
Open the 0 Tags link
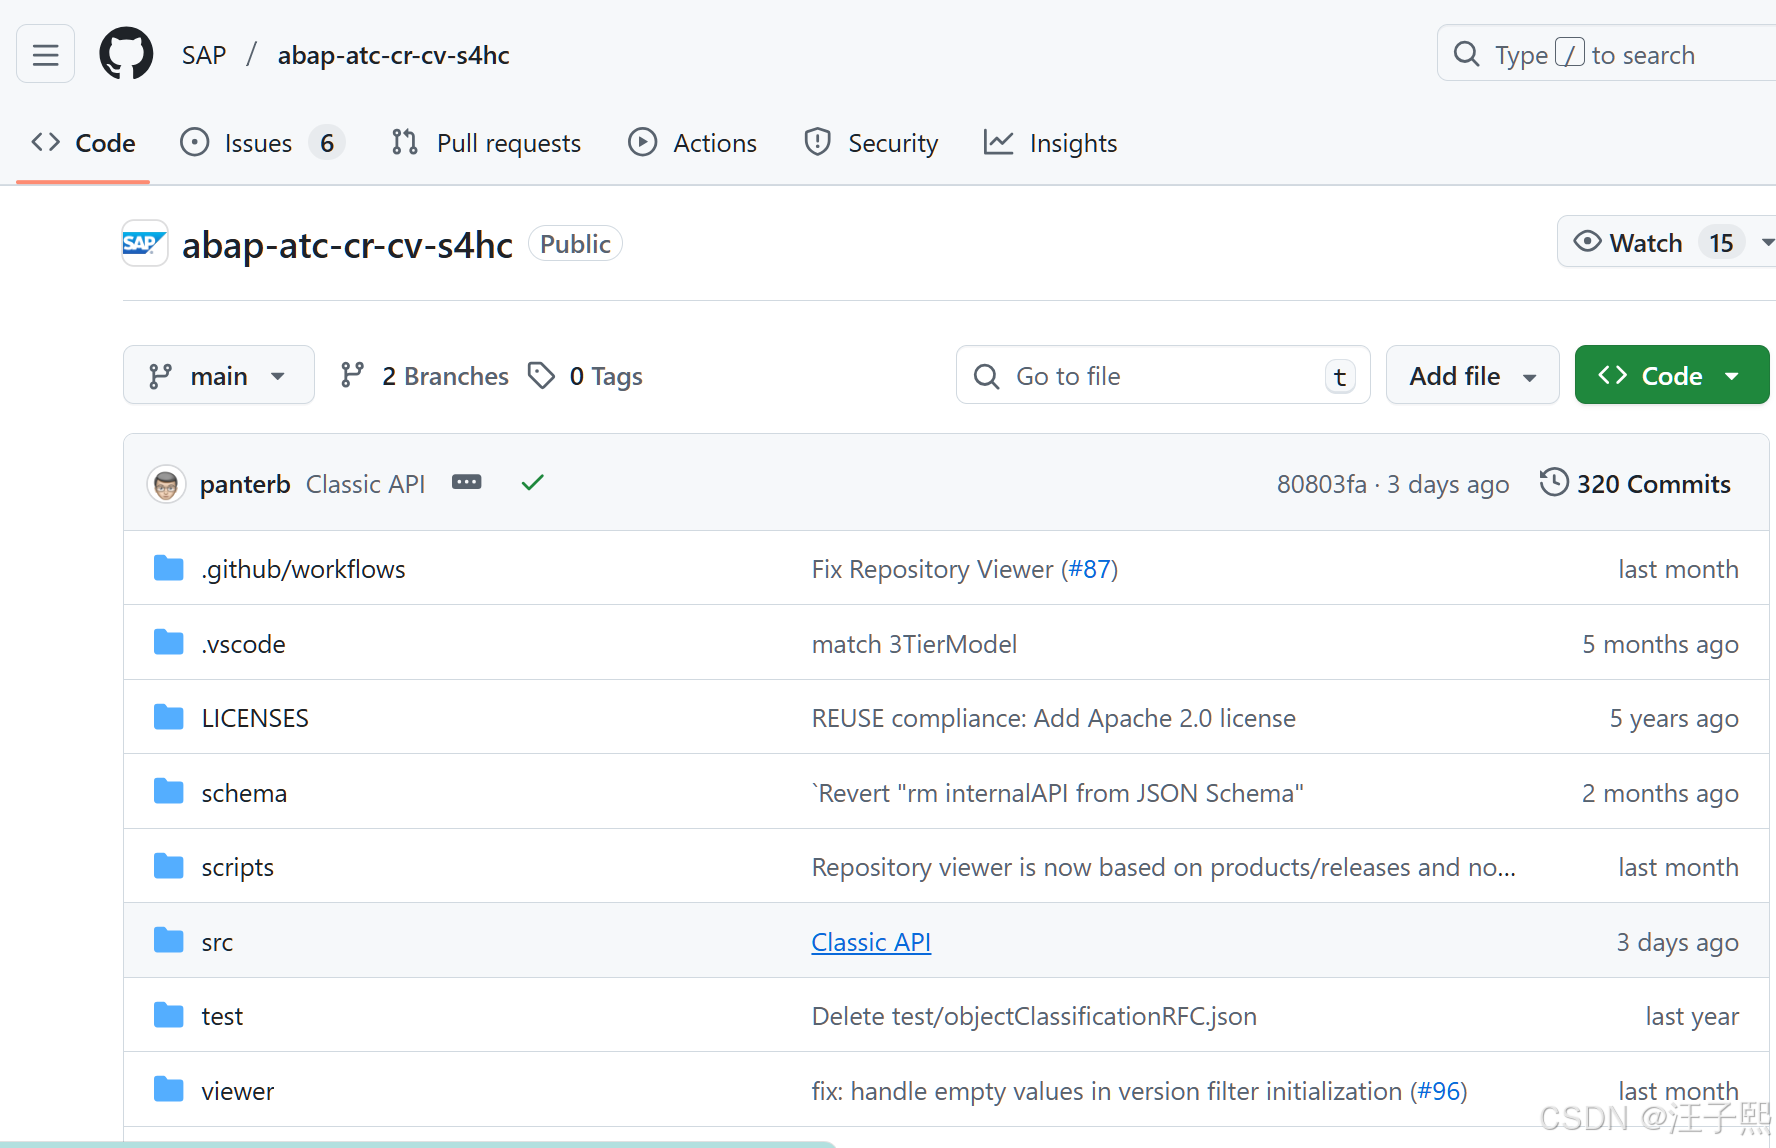click(585, 376)
